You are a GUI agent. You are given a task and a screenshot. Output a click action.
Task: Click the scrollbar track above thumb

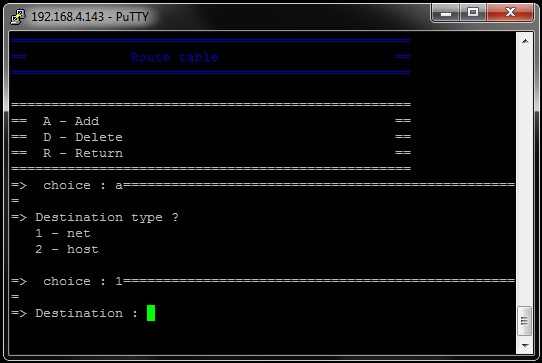525,176
